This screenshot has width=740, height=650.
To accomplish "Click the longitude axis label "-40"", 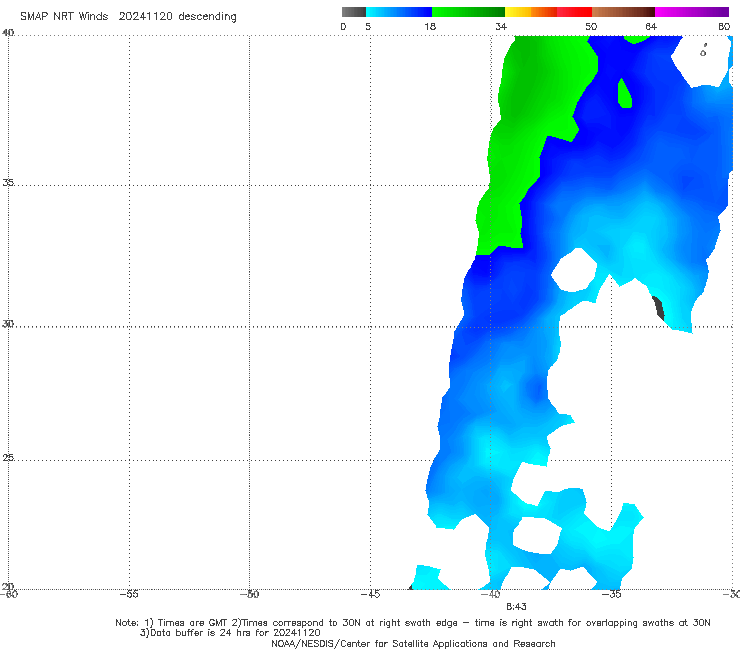I will (x=491, y=594).
